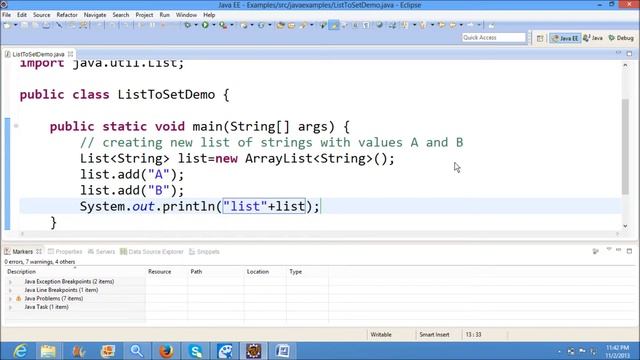Image resolution: width=640 pixels, height=360 pixels.
Task: Expand Java Problems (7 items)
Action: pyautogui.click(x=10, y=299)
